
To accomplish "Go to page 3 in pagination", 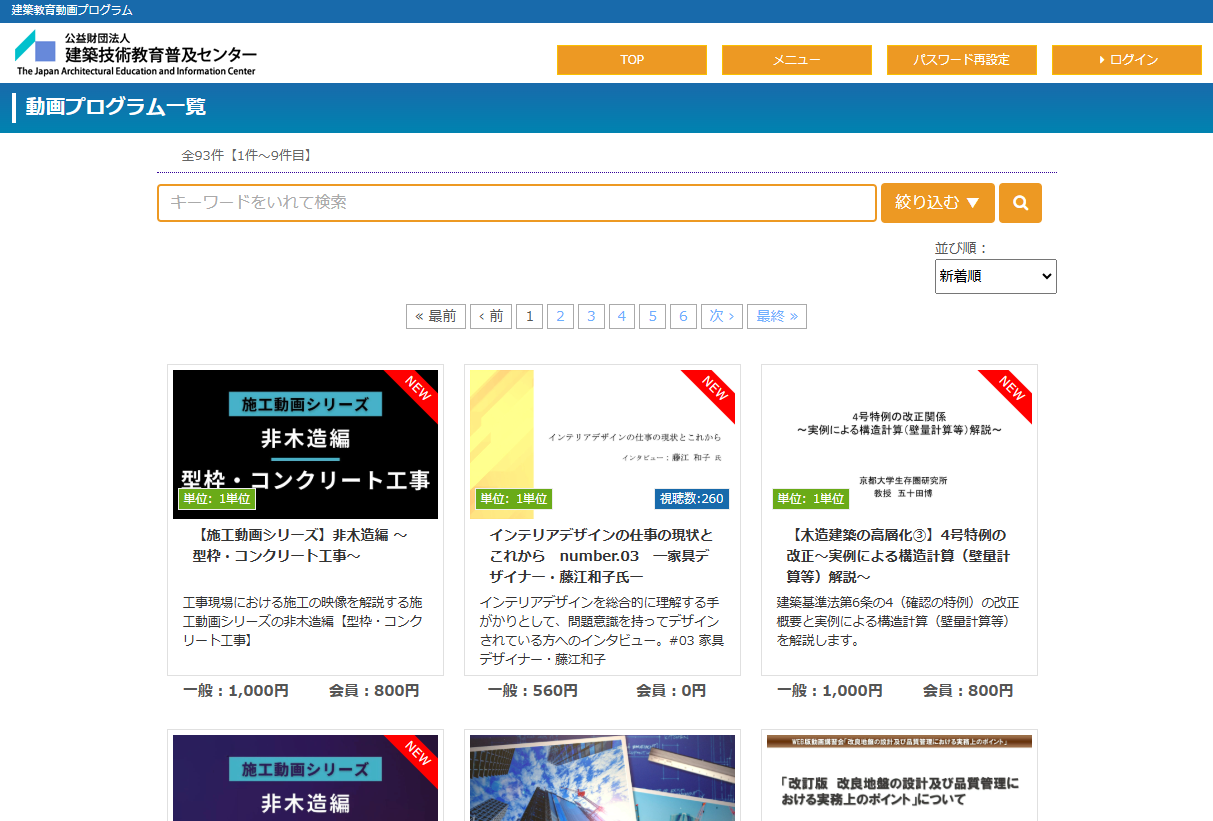I will [591, 316].
